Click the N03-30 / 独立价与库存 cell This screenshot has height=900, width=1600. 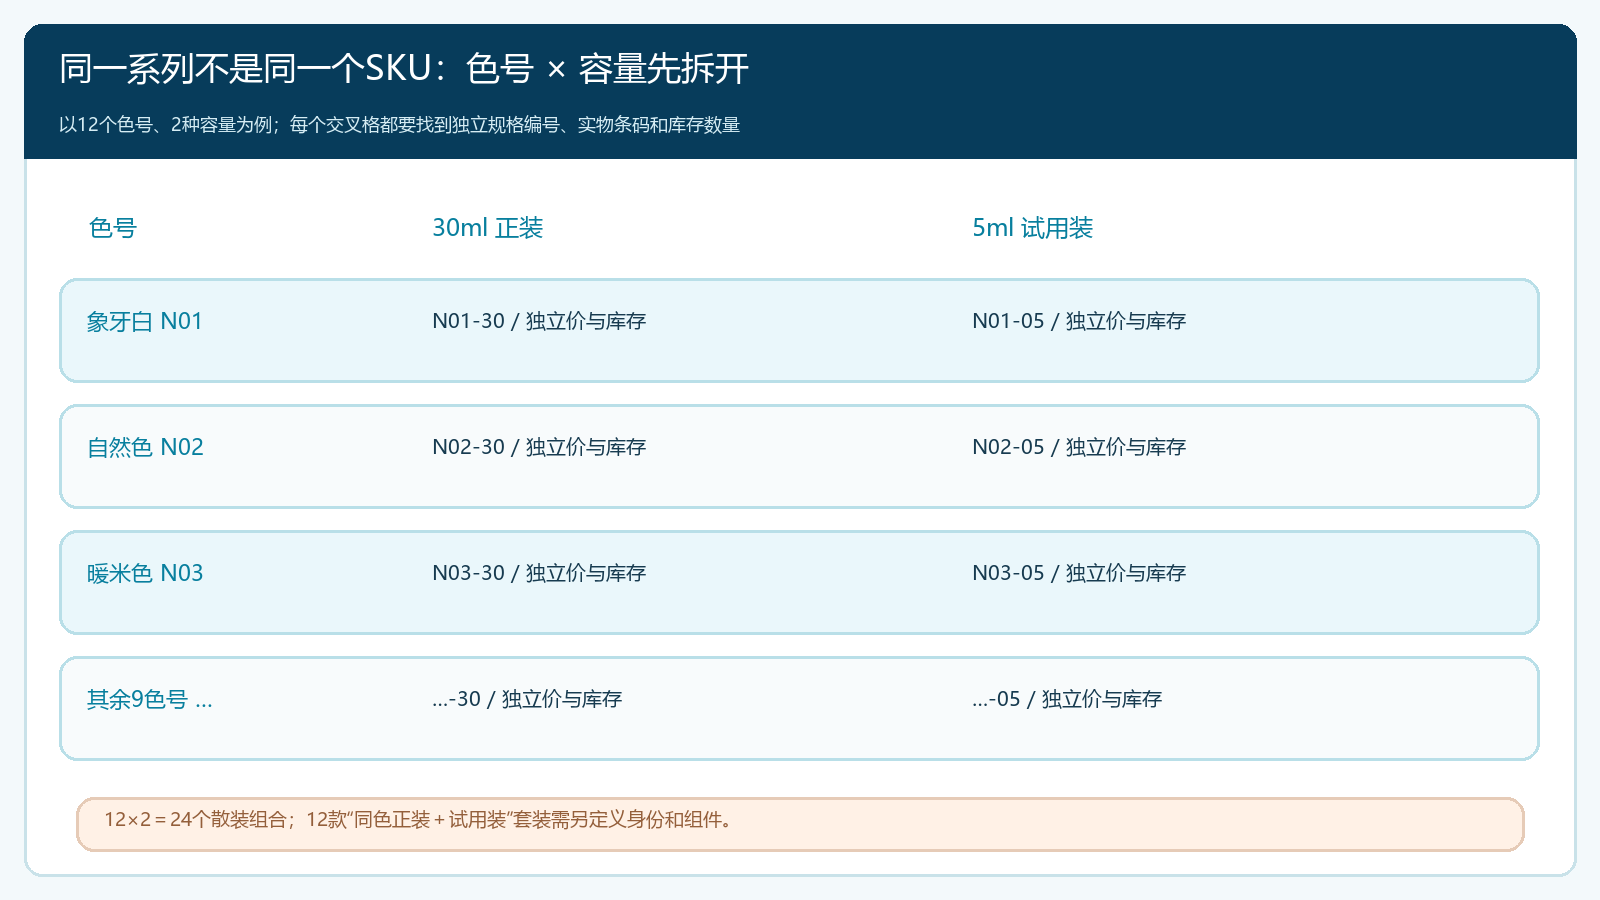539,573
